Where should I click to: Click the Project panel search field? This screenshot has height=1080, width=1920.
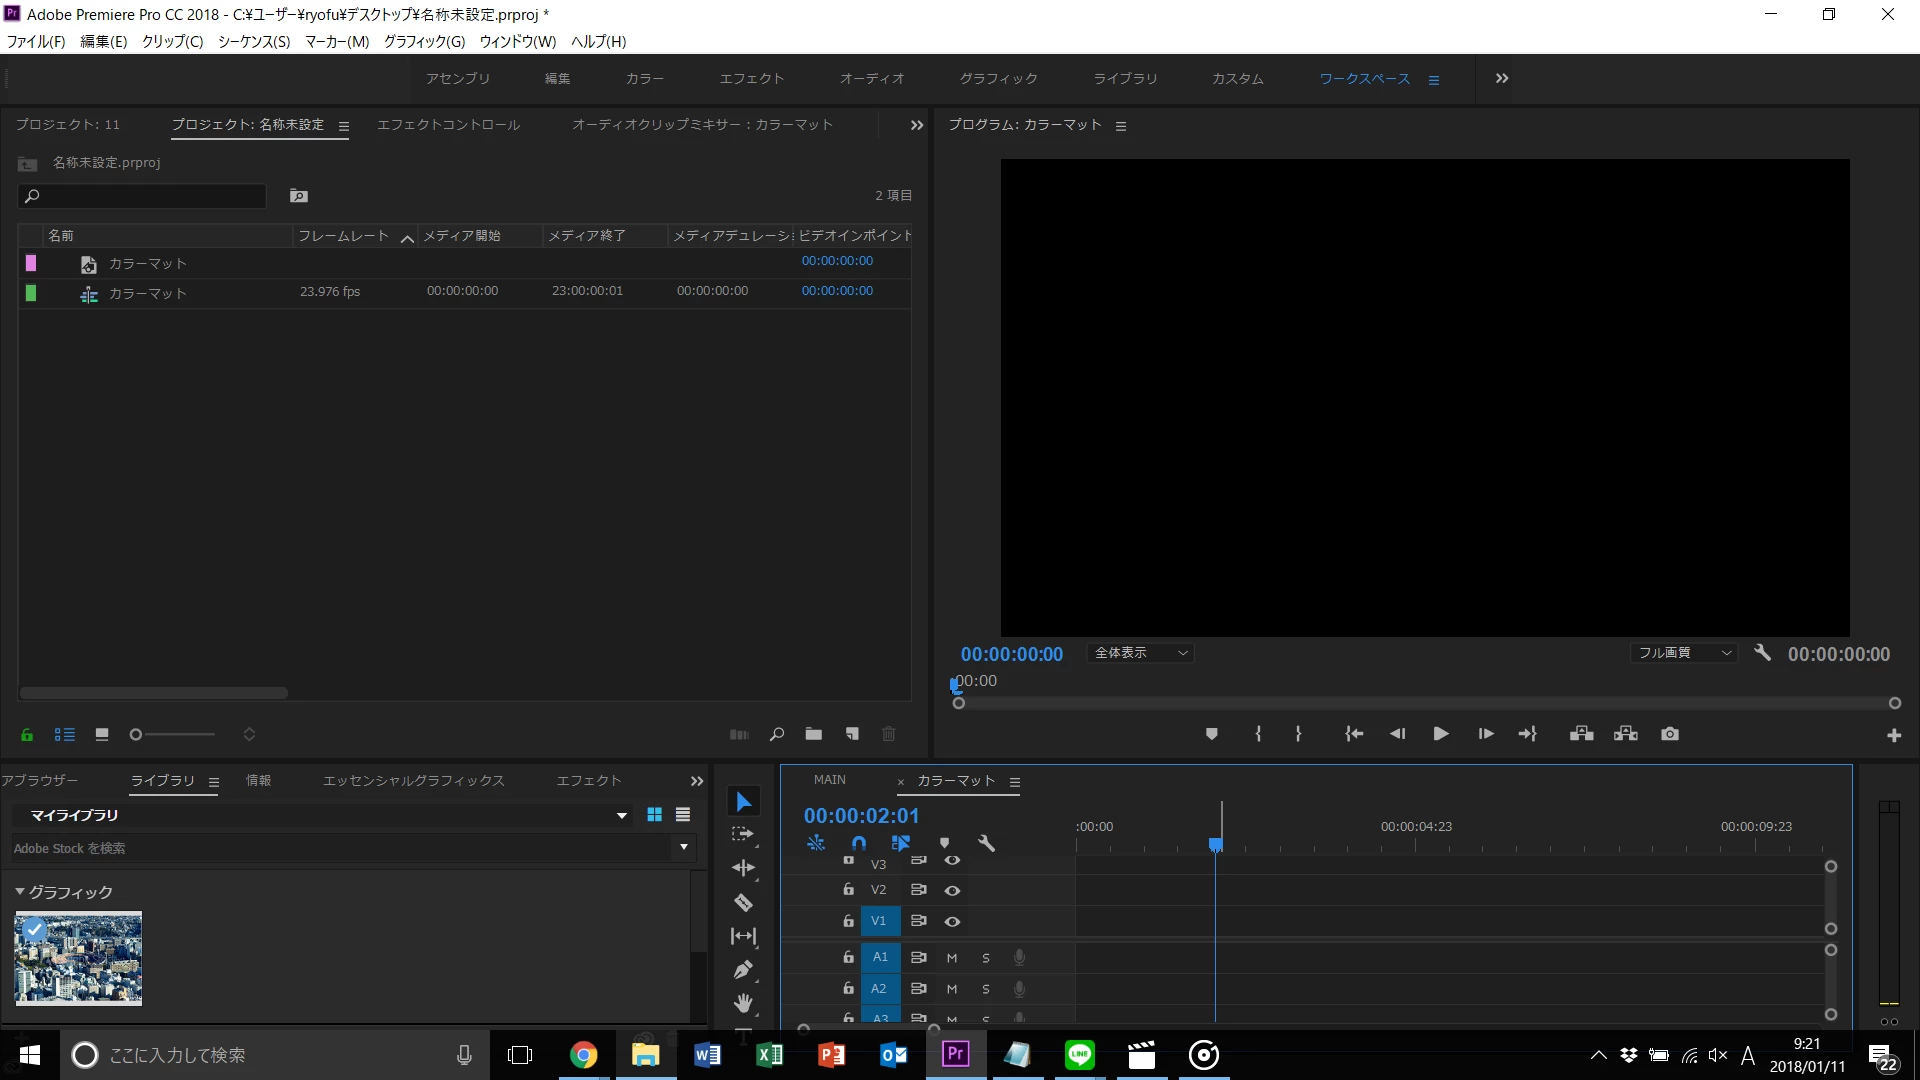pos(143,196)
